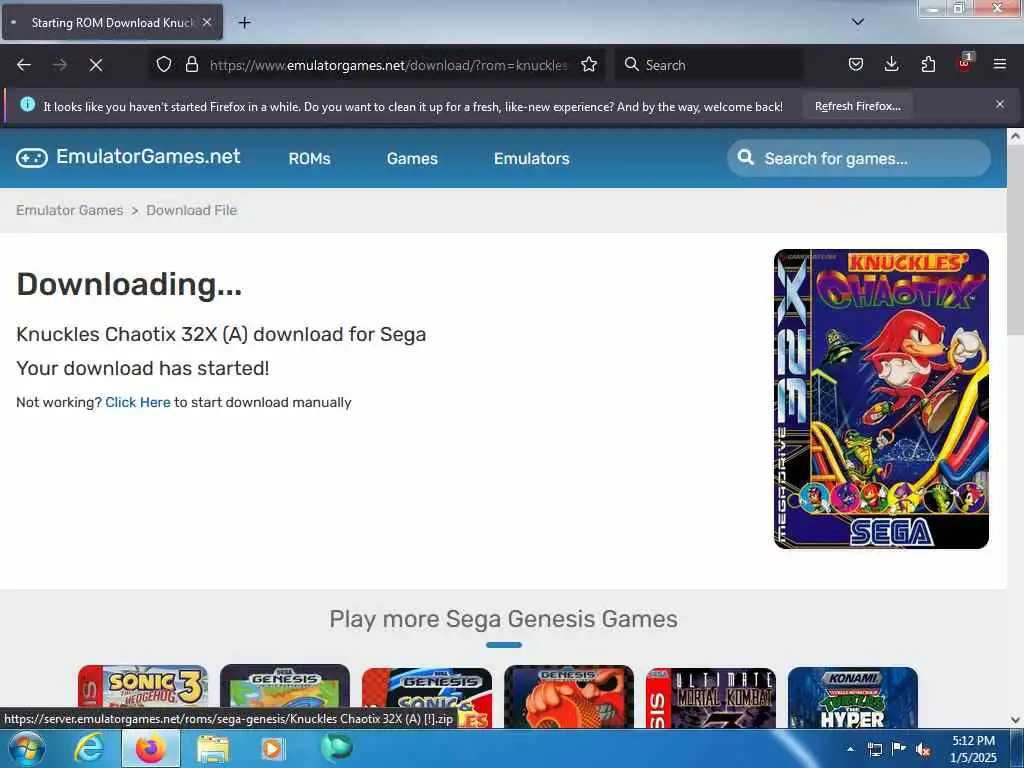This screenshot has width=1024, height=768.
Task: Click the page scrollbar up arrow
Action: [x=1015, y=136]
